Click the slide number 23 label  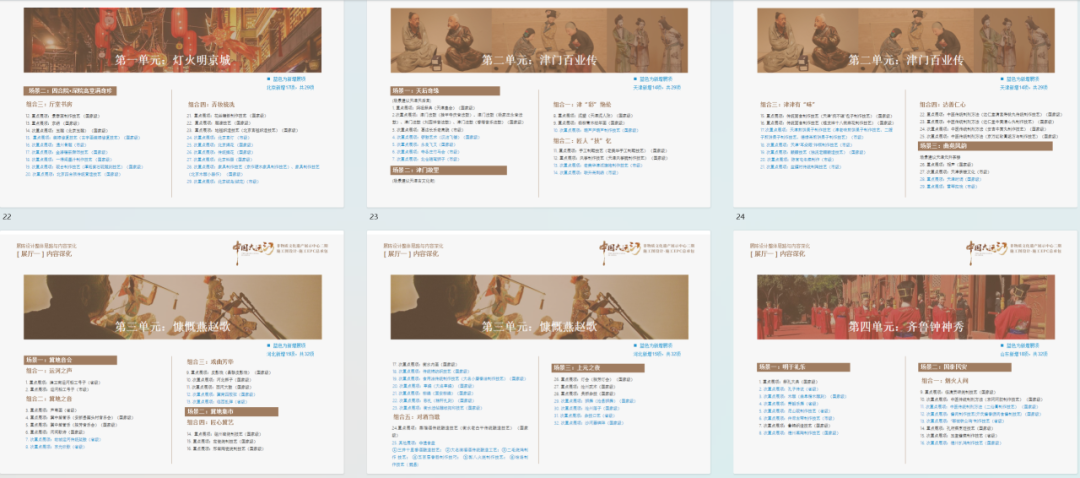(x=374, y=217)
